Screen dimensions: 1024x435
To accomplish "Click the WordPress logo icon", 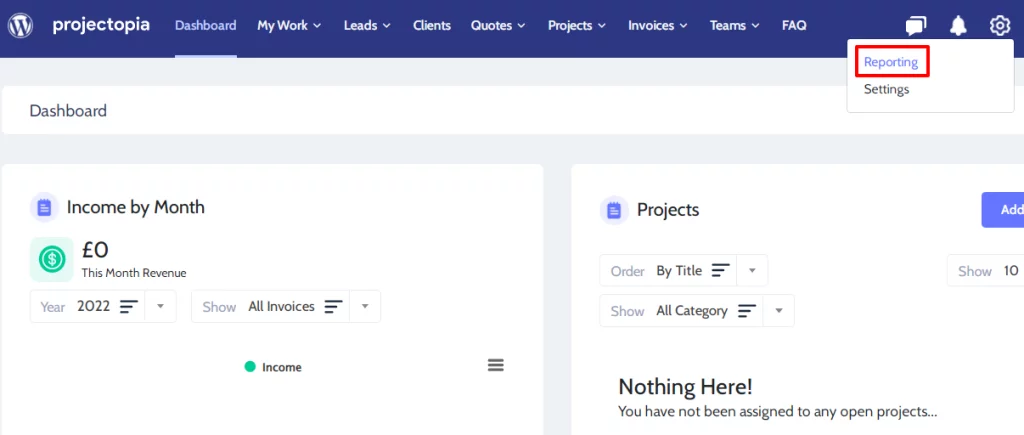I will pyautogui.click(x=20, y=25).
